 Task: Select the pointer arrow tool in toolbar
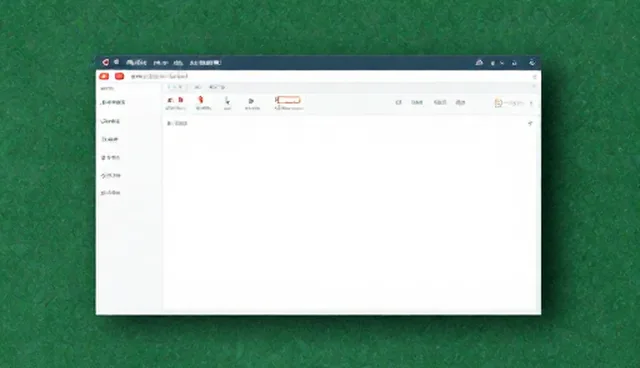(227, 100)
